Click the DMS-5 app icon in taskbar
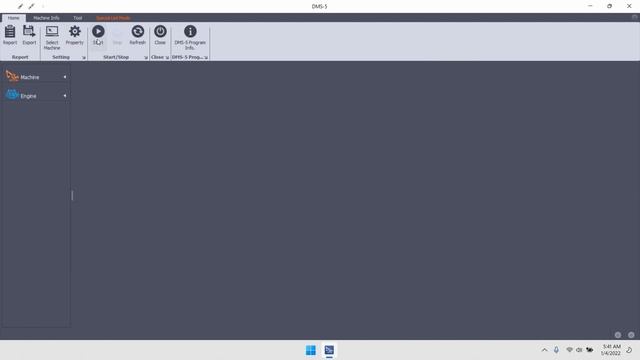The height and width of the screenshot is (360, 640). 329,350
